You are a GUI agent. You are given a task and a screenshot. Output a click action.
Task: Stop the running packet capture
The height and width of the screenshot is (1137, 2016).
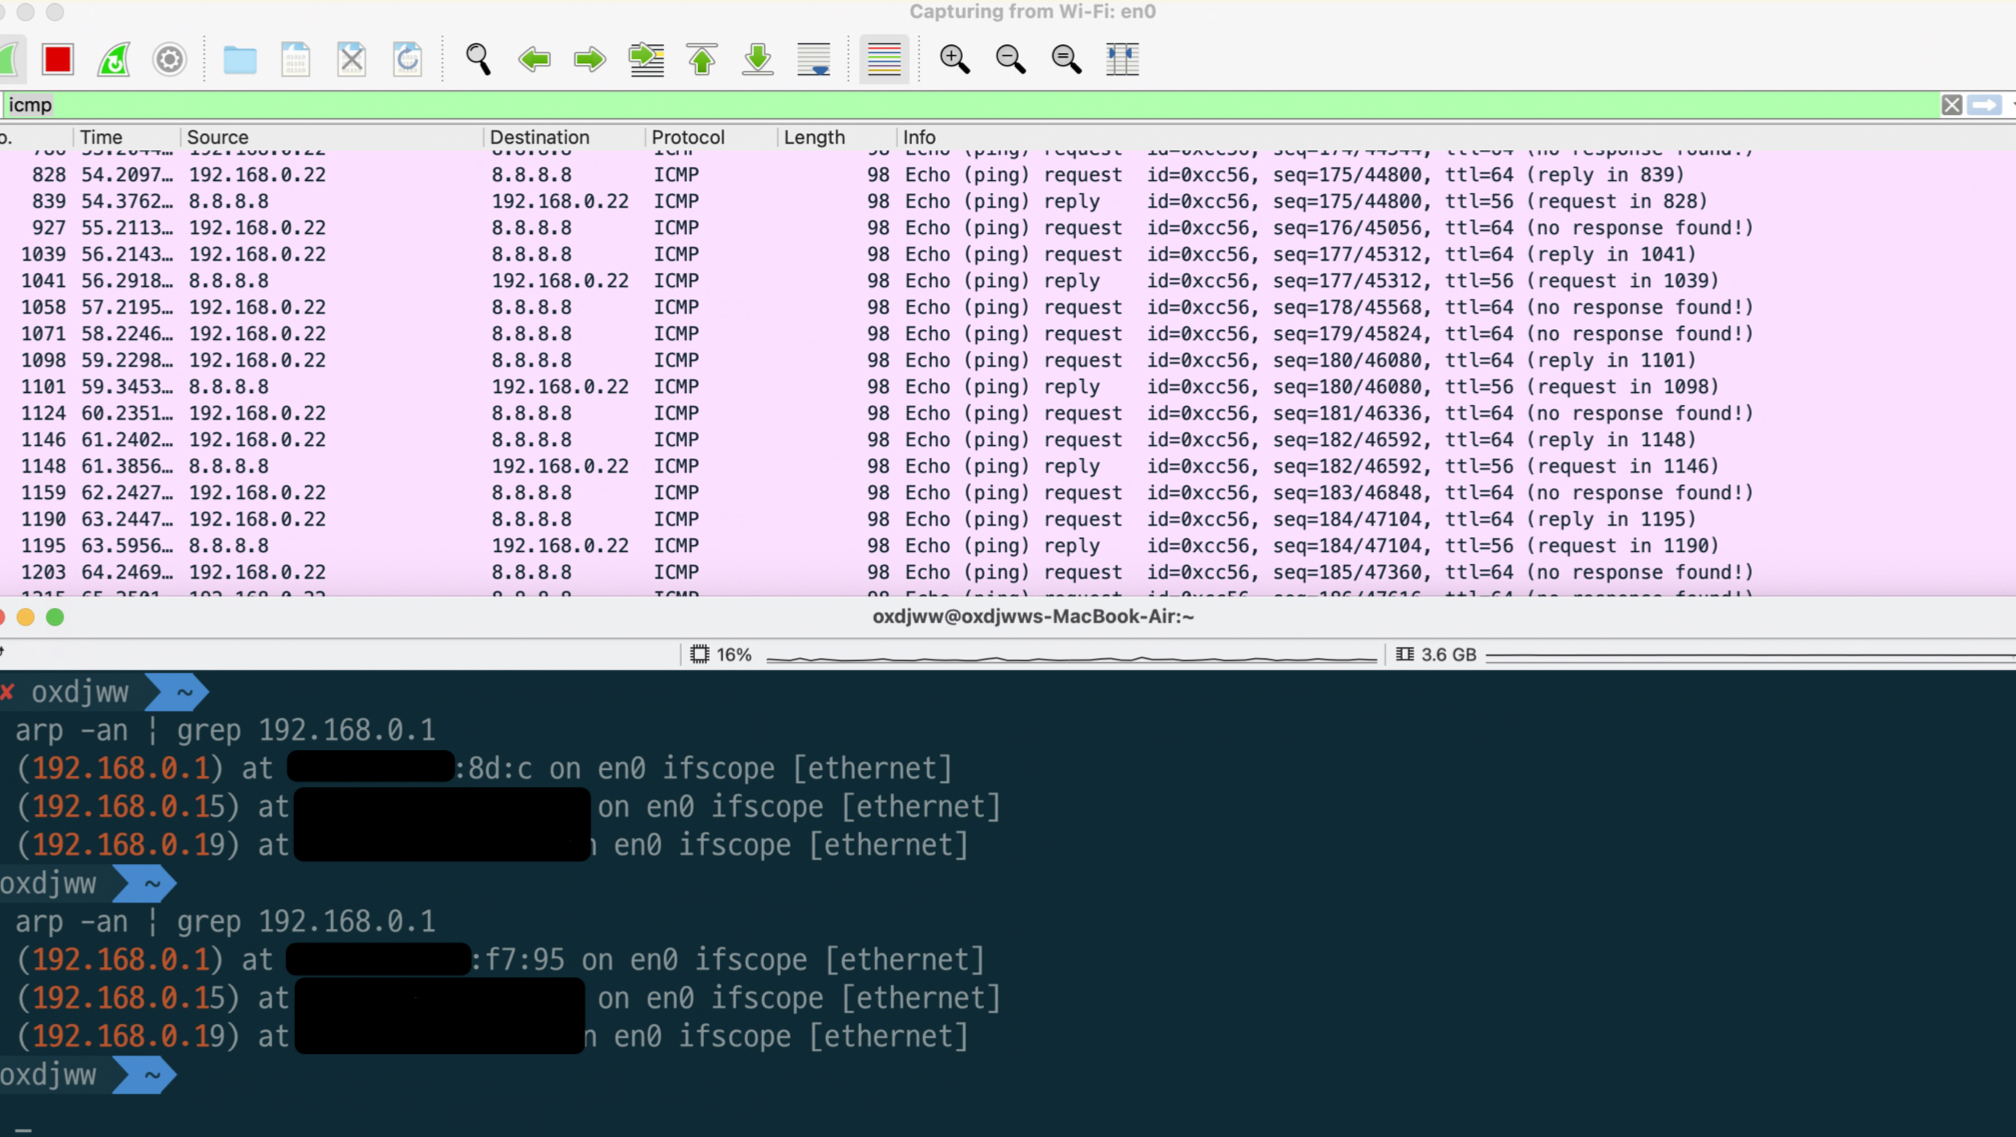[x=58, y=60]
